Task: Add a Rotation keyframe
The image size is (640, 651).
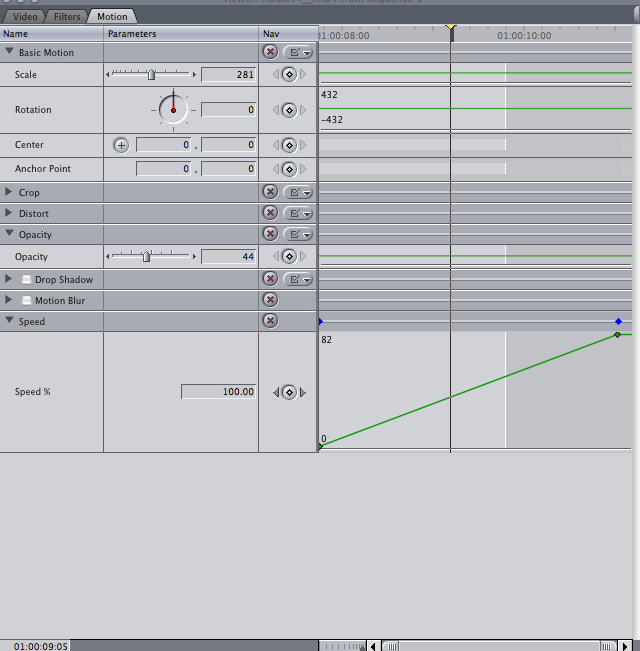Action: [x=289, y=110]
